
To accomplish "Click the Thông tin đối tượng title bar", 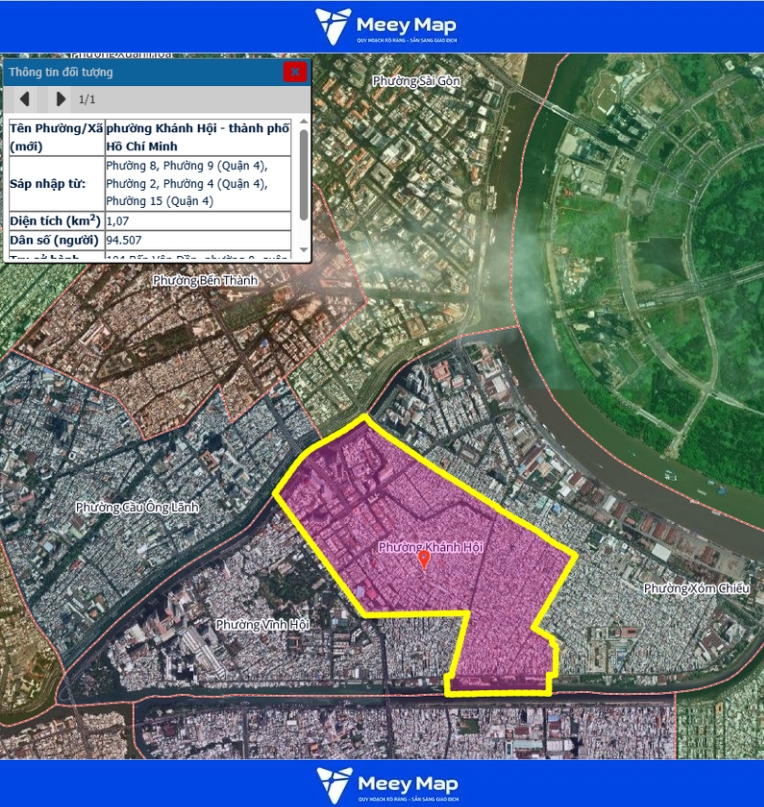I will tap(140, 72).
